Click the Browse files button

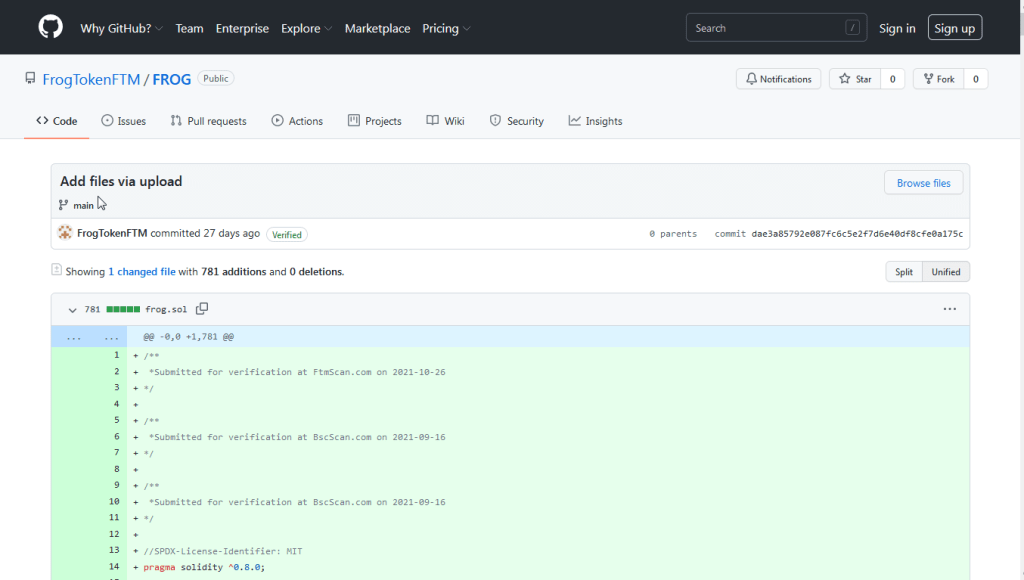tap(923, 183)
